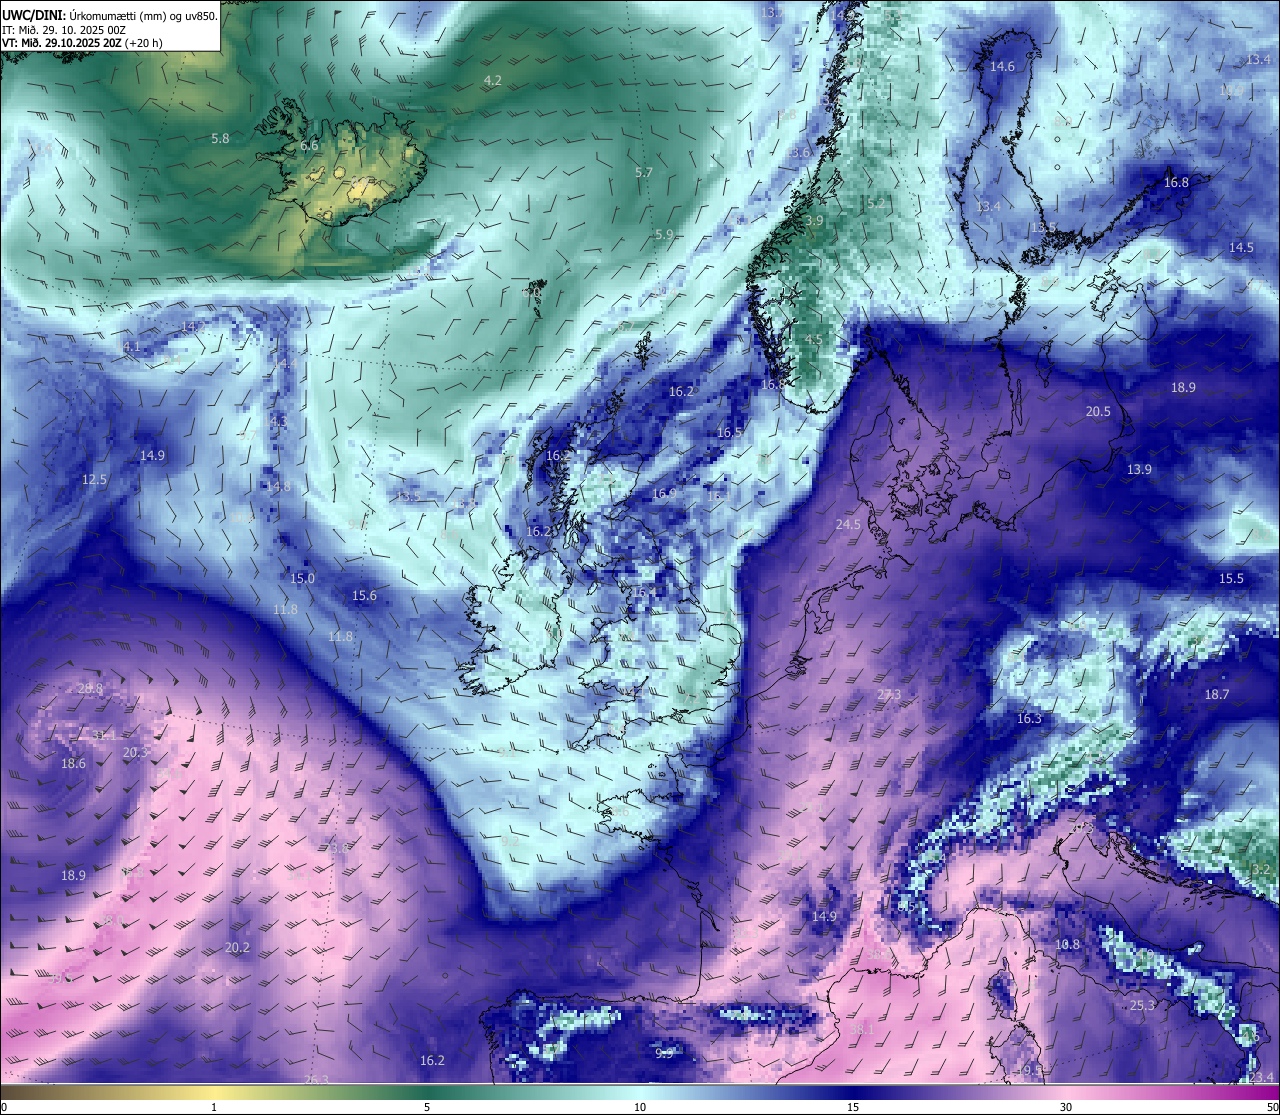1280x1115 pixels.
Task: Click the 13.9 value label
Action: tap(1139, 469)
